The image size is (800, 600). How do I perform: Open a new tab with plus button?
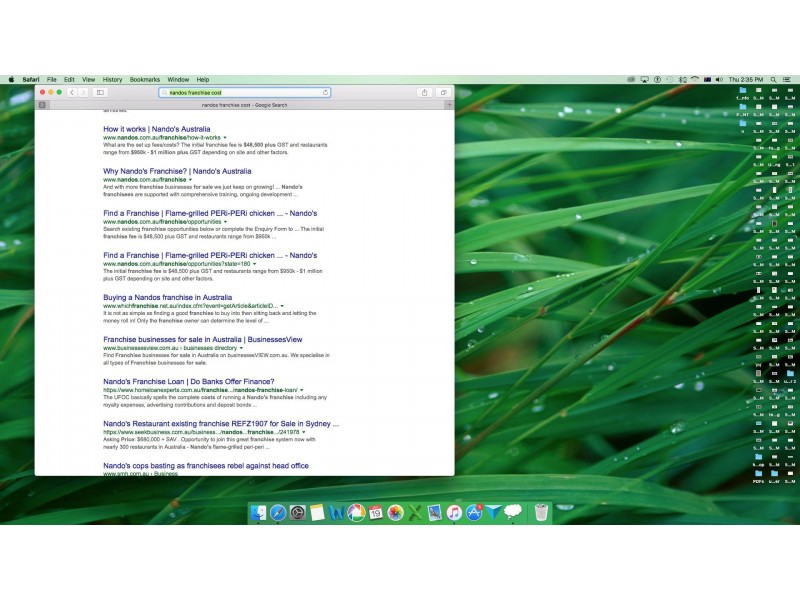click(448, 104)
